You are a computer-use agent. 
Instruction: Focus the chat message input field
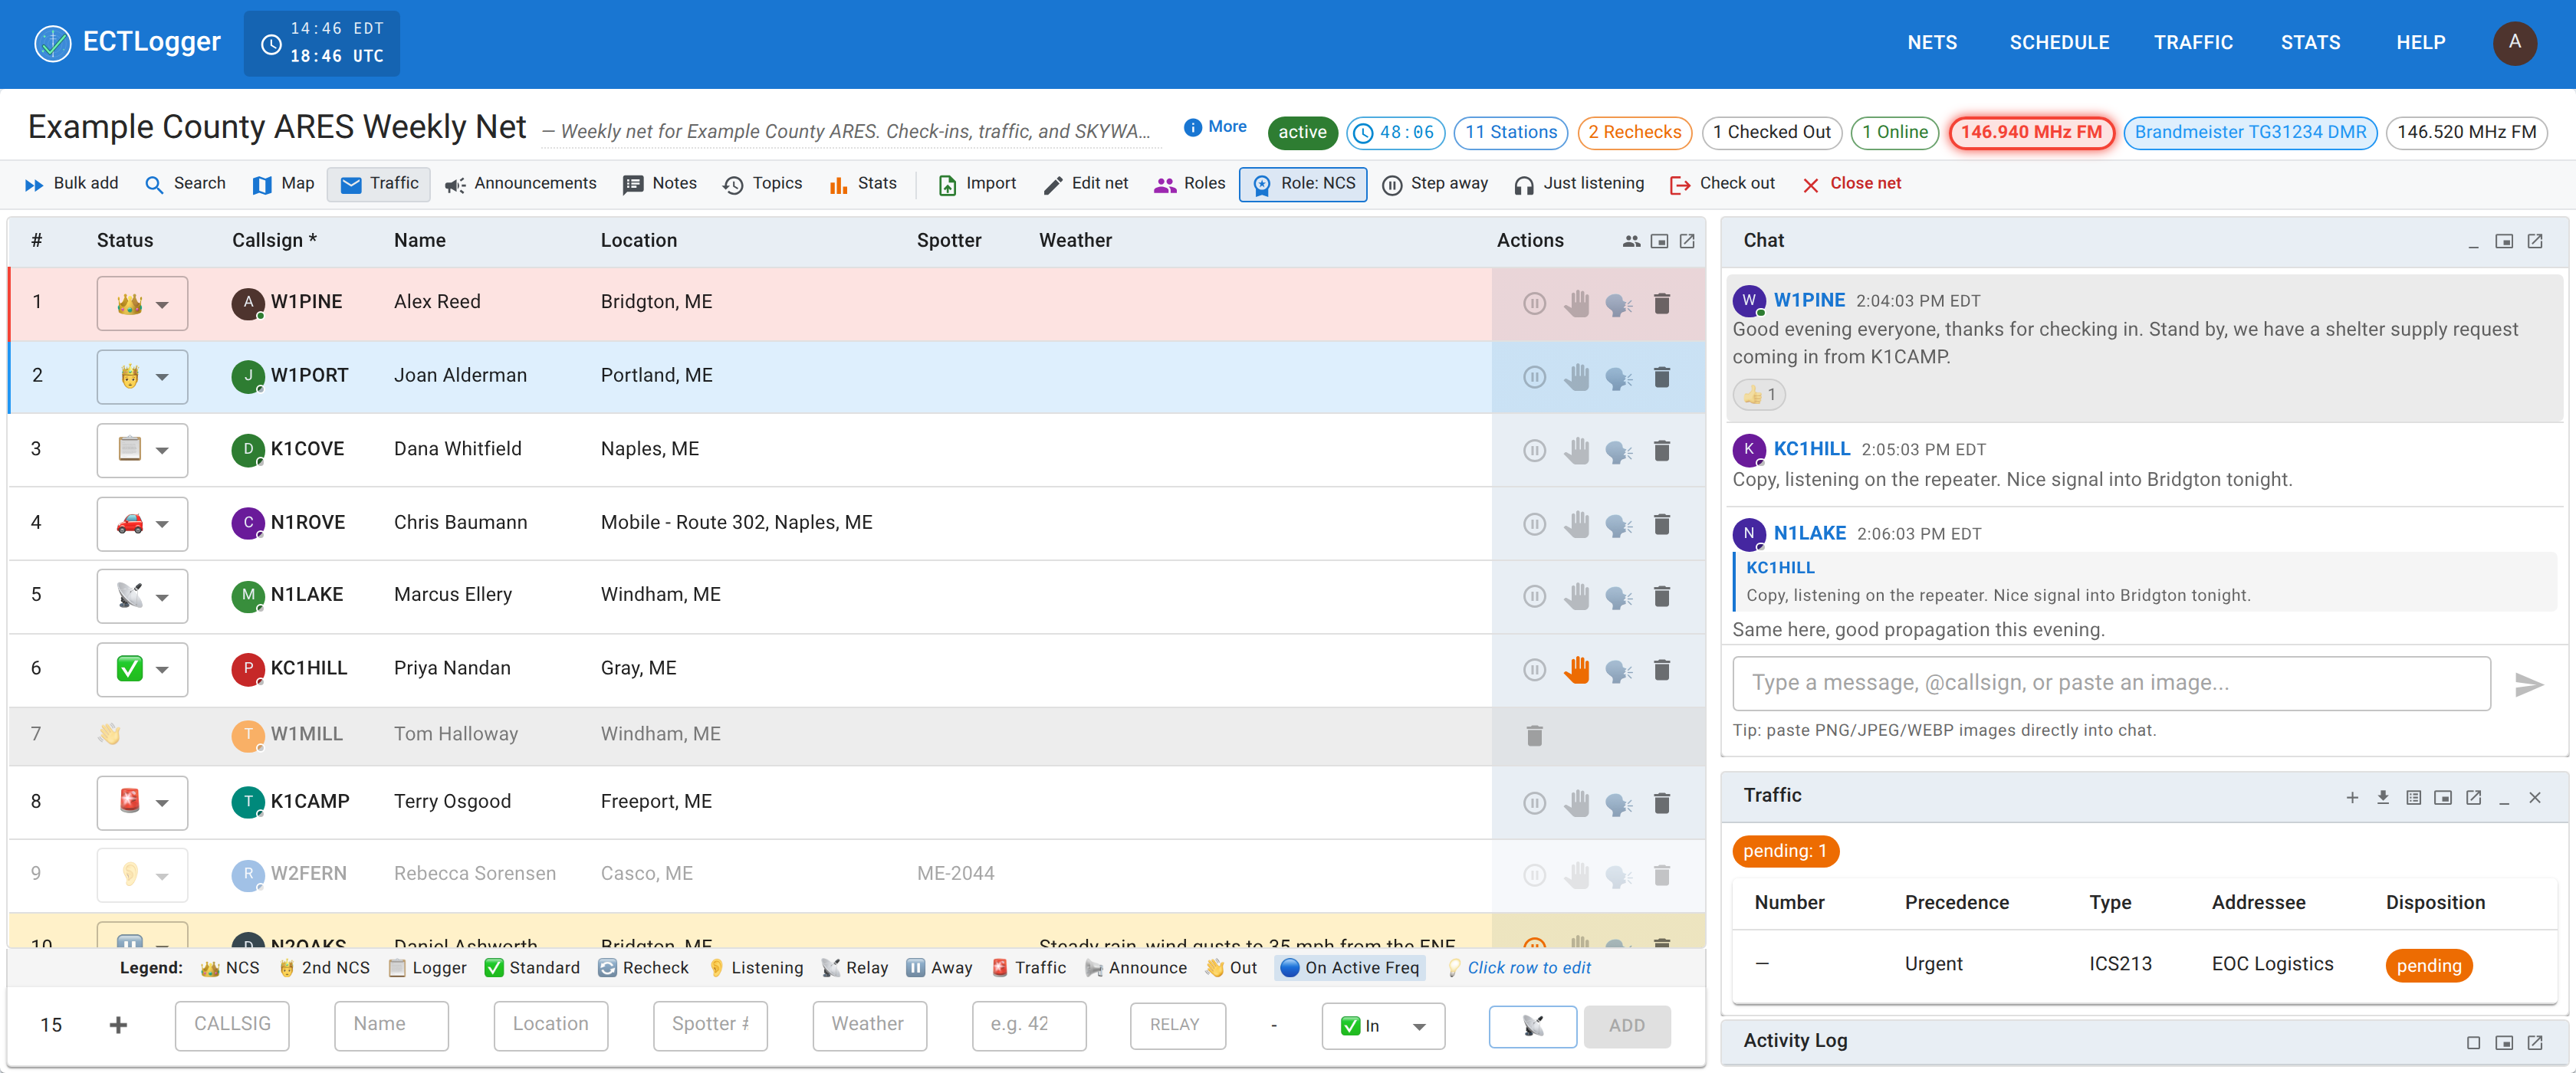pos(2111,684)
